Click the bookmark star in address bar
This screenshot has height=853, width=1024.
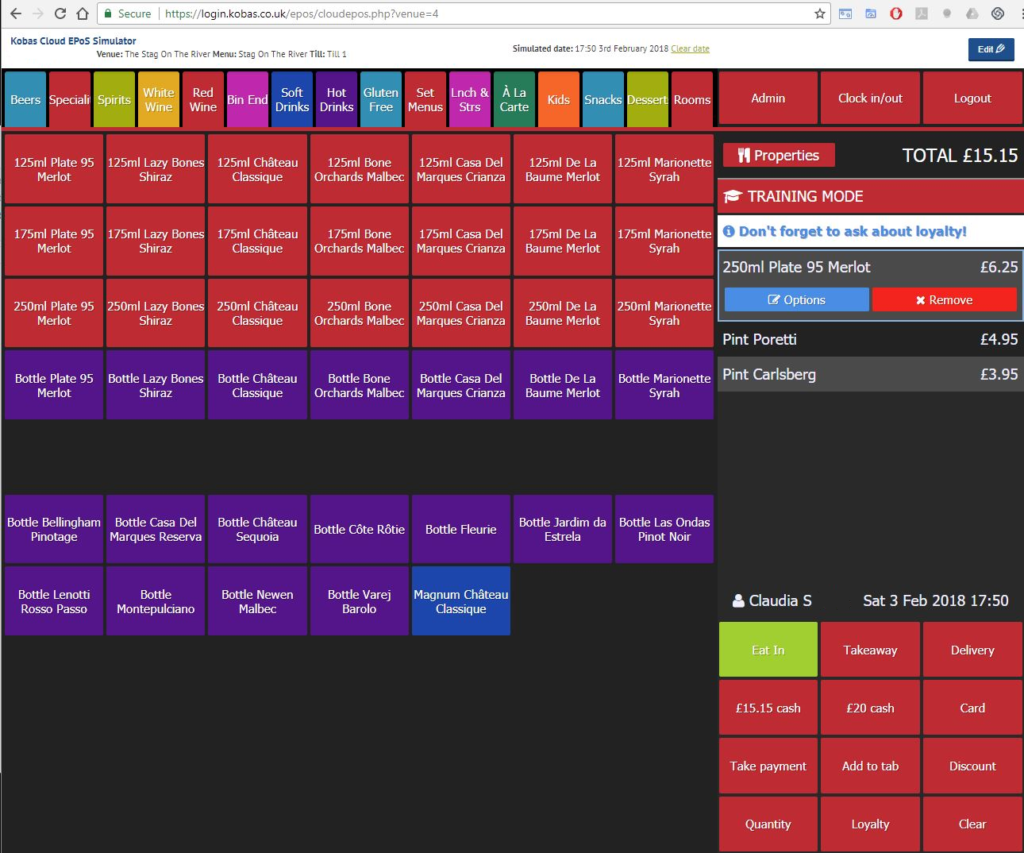coord(819,14)
